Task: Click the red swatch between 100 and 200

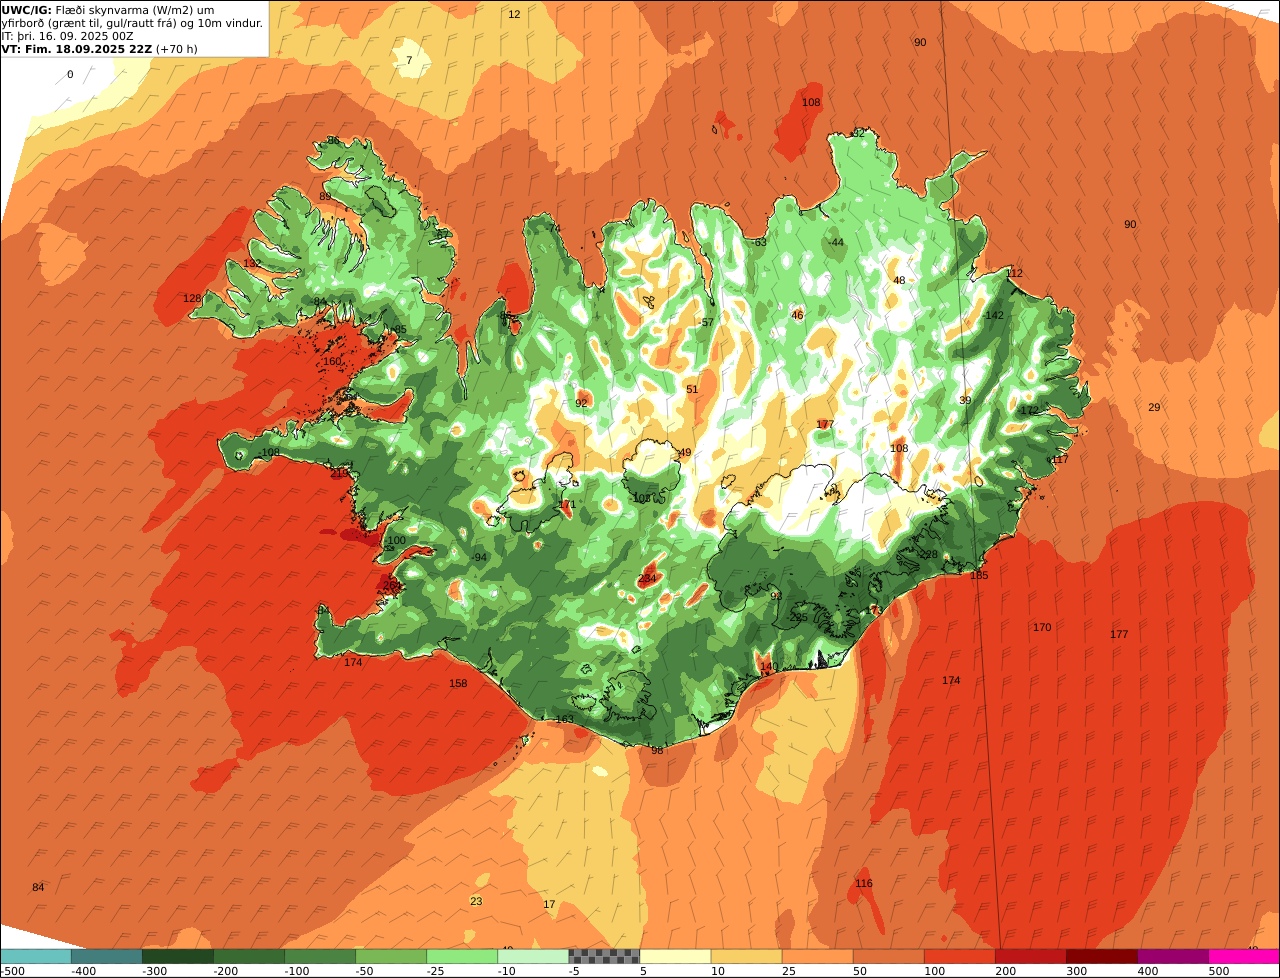Action: point(959,956)
